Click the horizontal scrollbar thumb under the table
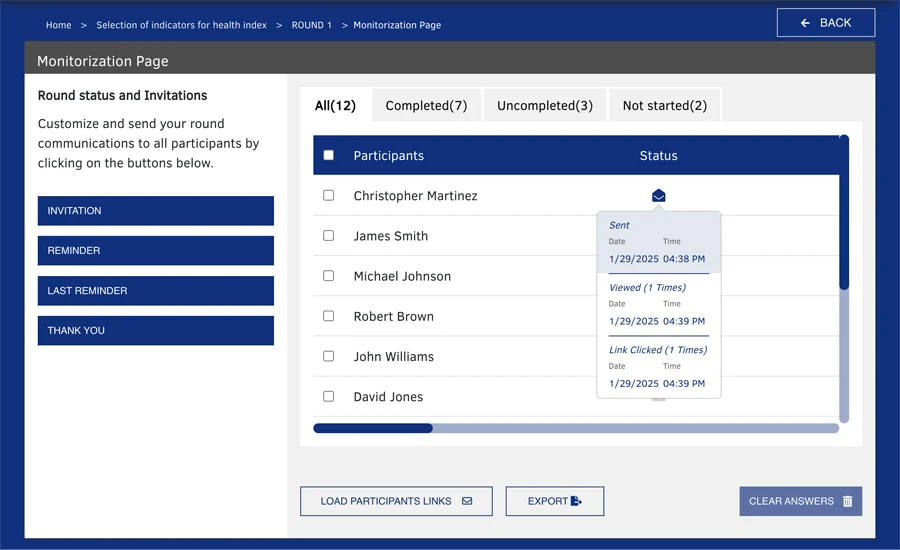Screen dimensions: 900x550 pyautogui.click(x=373, y=428)
